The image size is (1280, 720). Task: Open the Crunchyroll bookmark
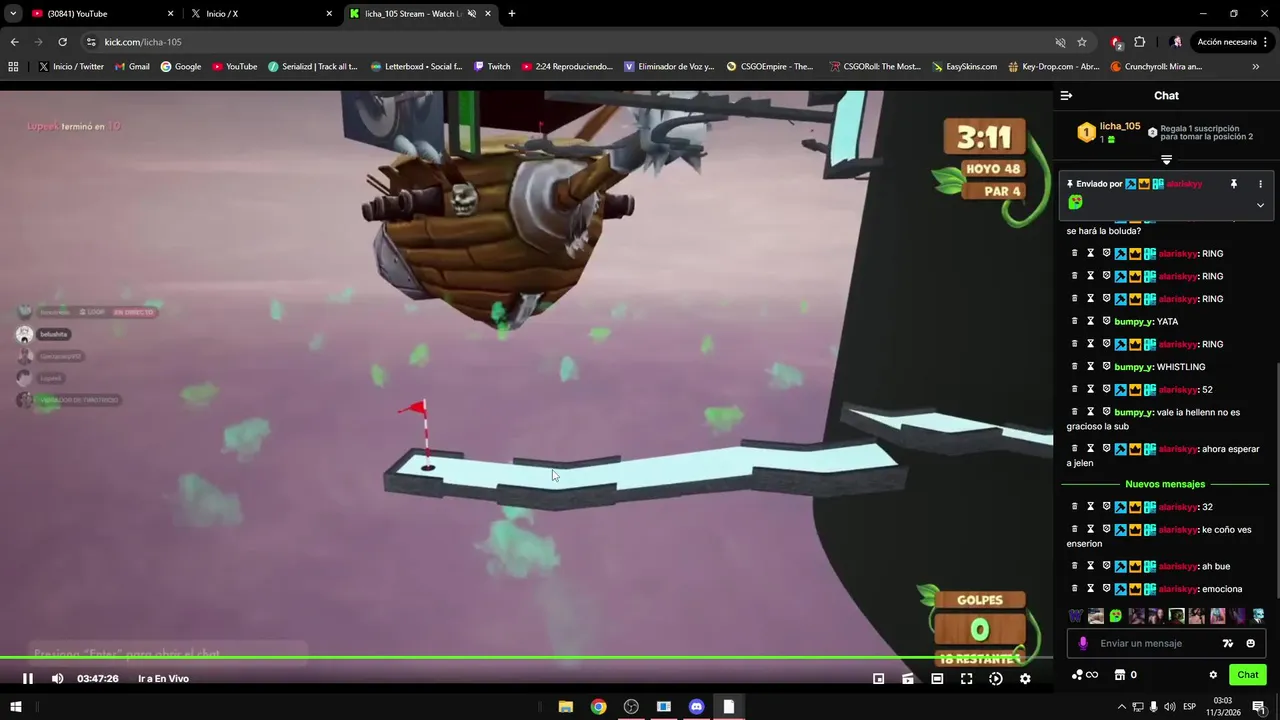(1155, 67)
